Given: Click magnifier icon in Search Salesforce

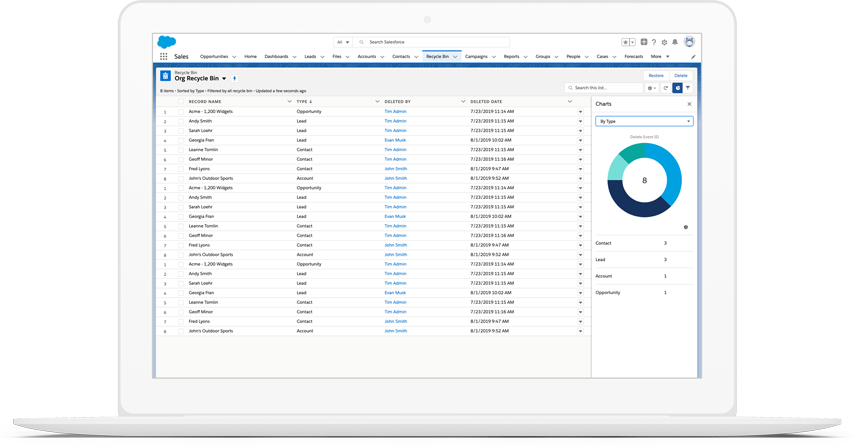Looking at the screenshot, I should tap(361, 42).
